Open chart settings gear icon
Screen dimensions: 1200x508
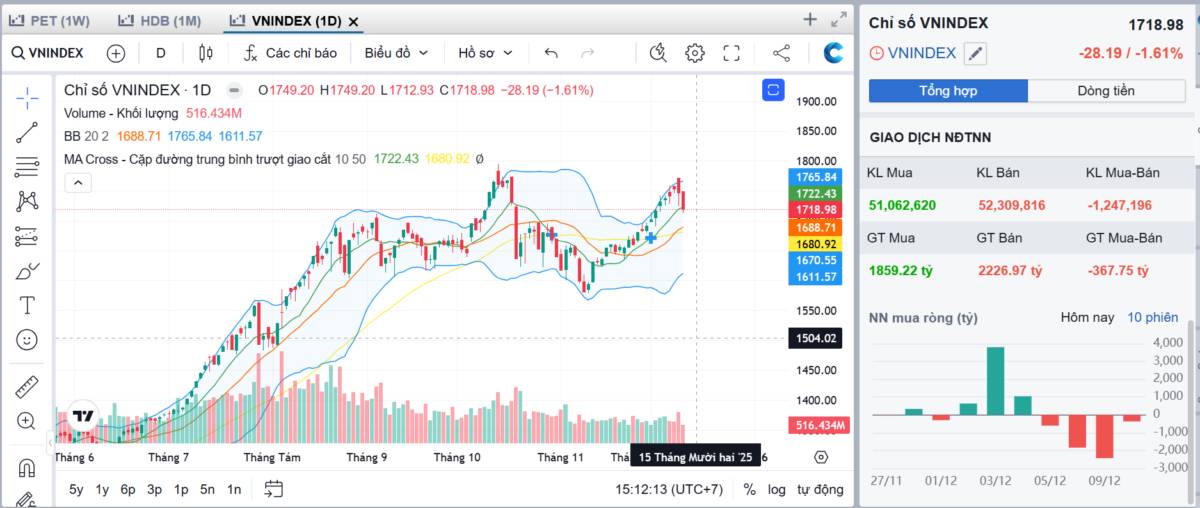(x=695, y=53)
